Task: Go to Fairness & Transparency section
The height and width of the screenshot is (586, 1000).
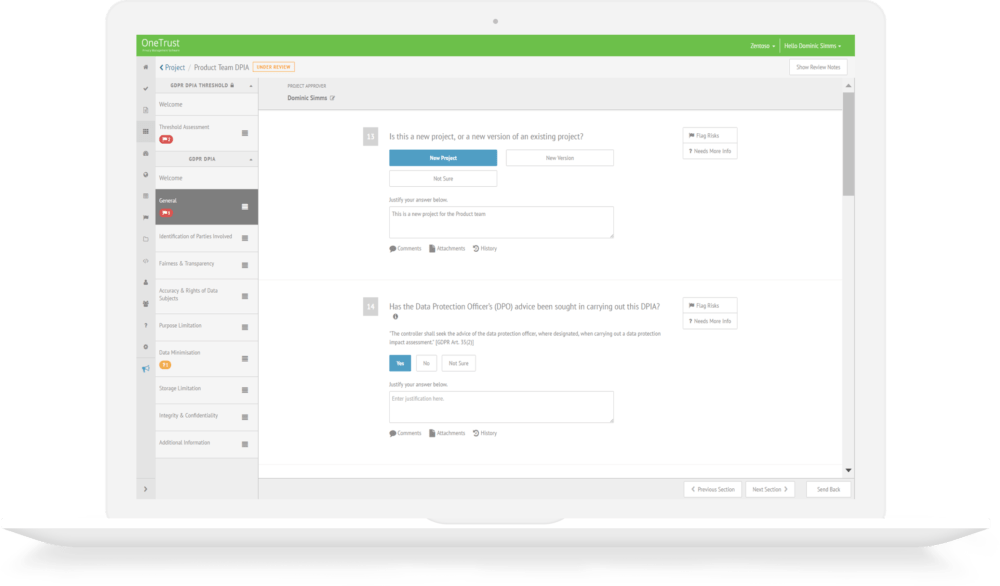Action: 207,265
